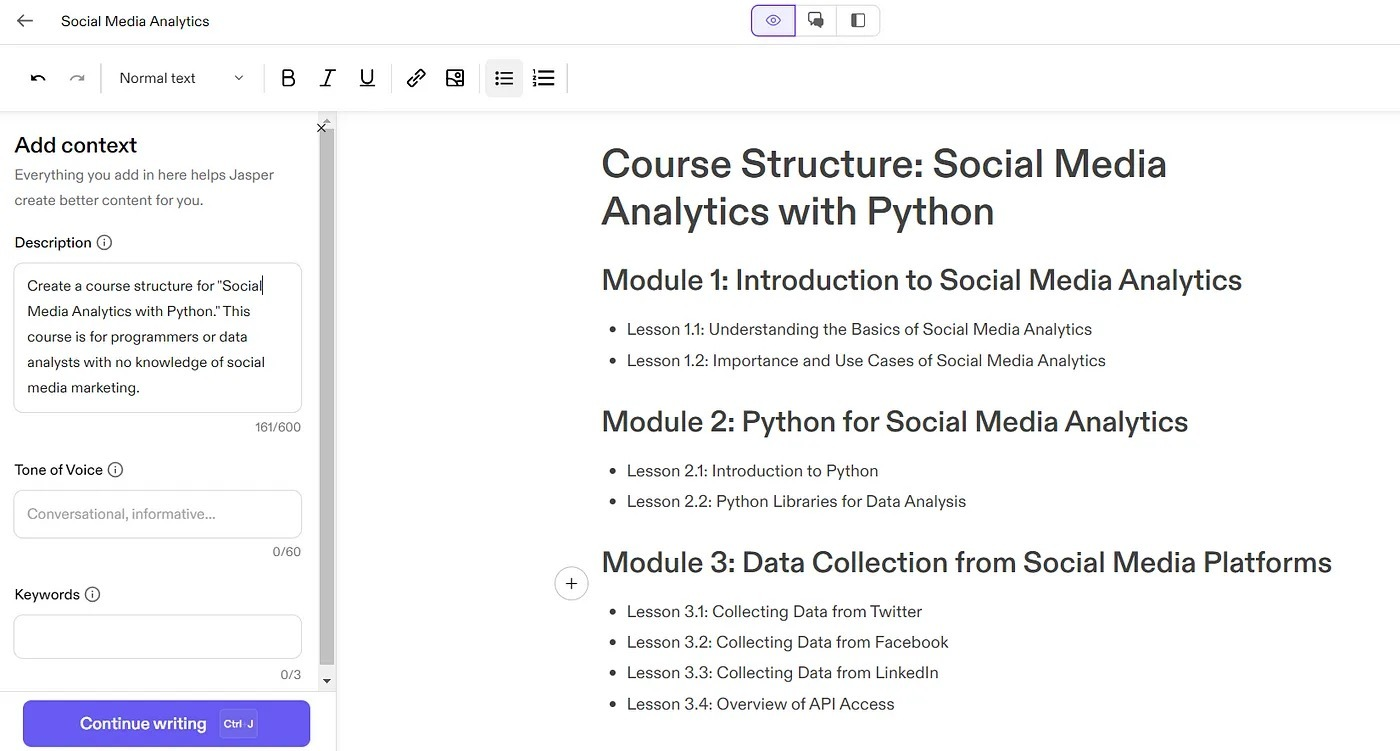The image size is (1400, 751).
Task: Click the back arrow icon
Action: coord(25,21)
